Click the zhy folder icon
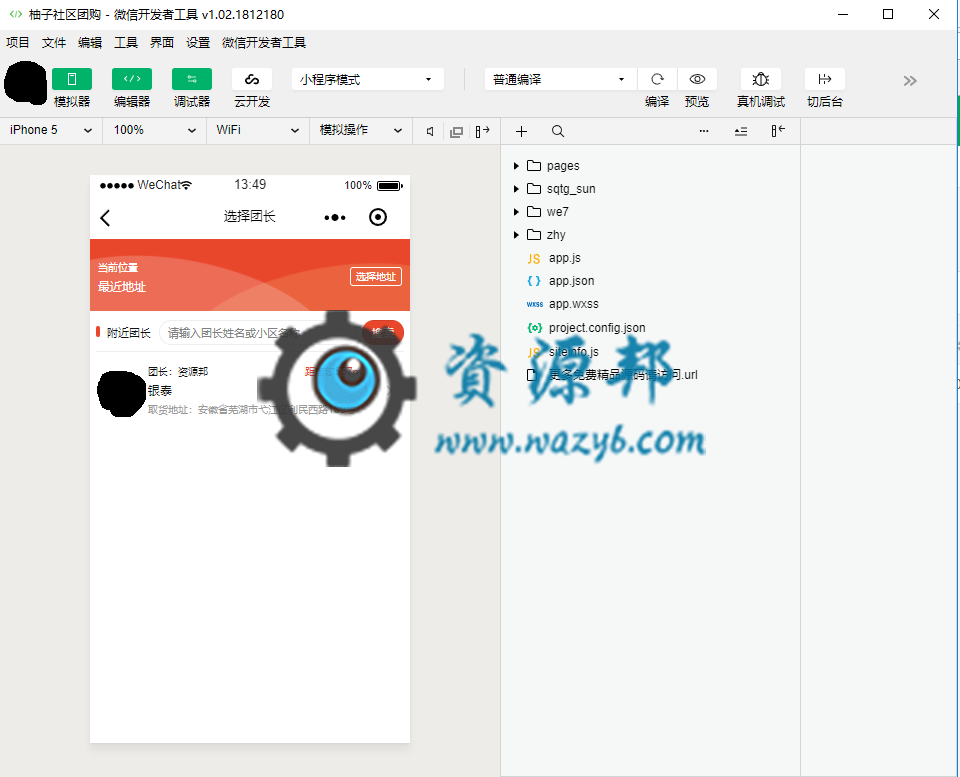The image size is (960, 777). click(534, 235)
